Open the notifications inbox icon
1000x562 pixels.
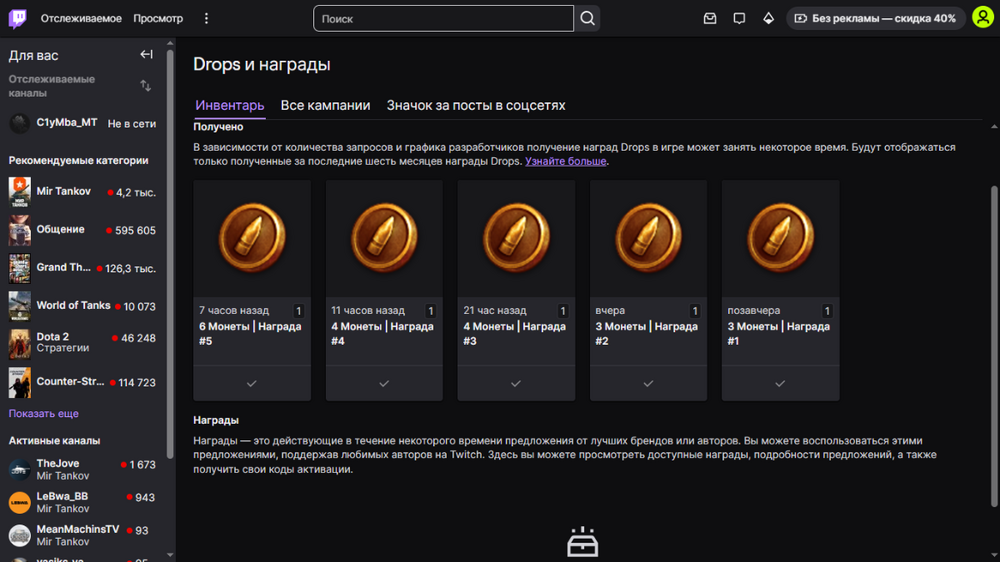[x=710, y=18]
